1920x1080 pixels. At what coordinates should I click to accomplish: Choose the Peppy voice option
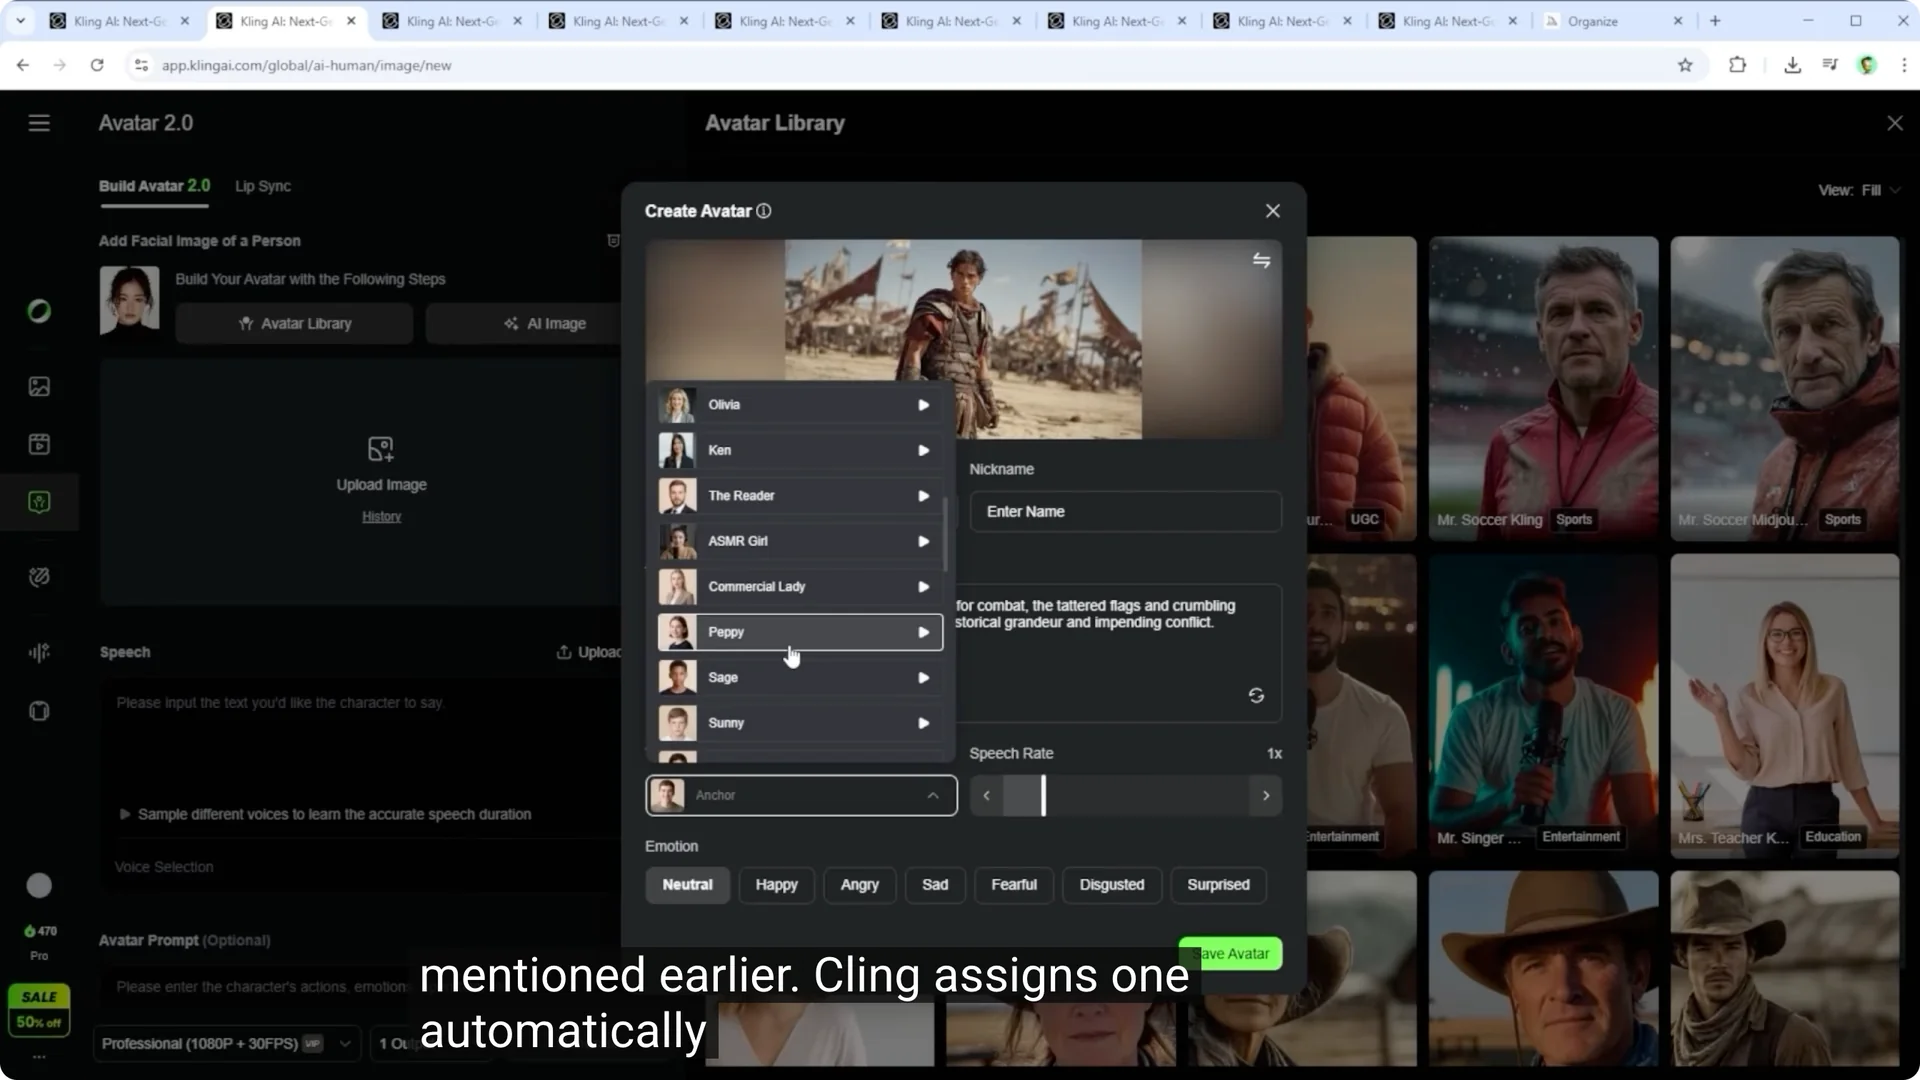(x=800, y=633)
